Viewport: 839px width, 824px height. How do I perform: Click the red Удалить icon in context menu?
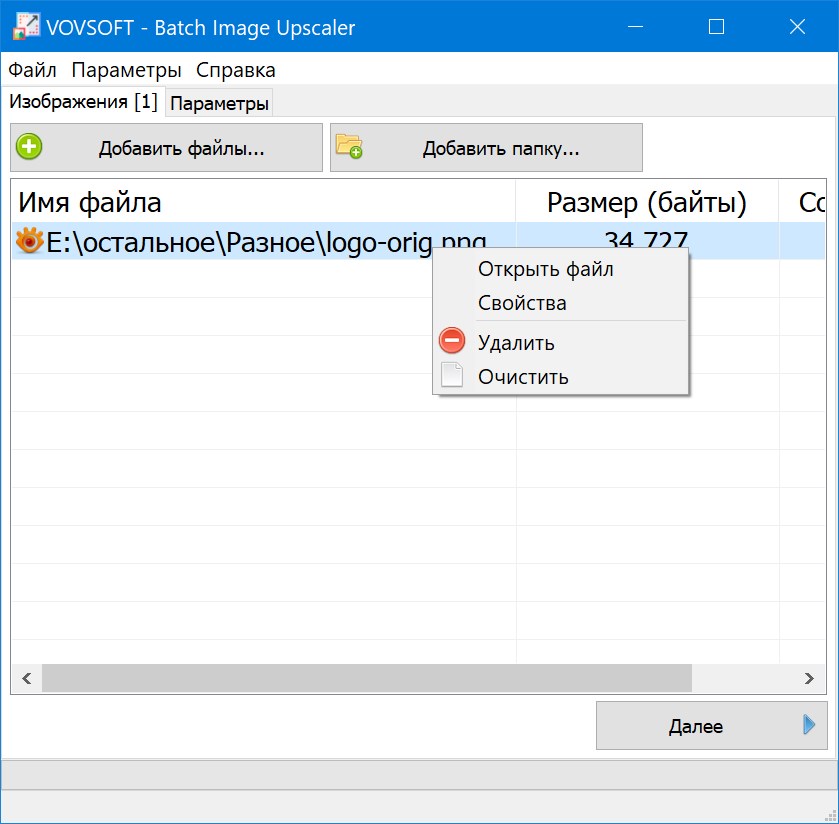452,342
